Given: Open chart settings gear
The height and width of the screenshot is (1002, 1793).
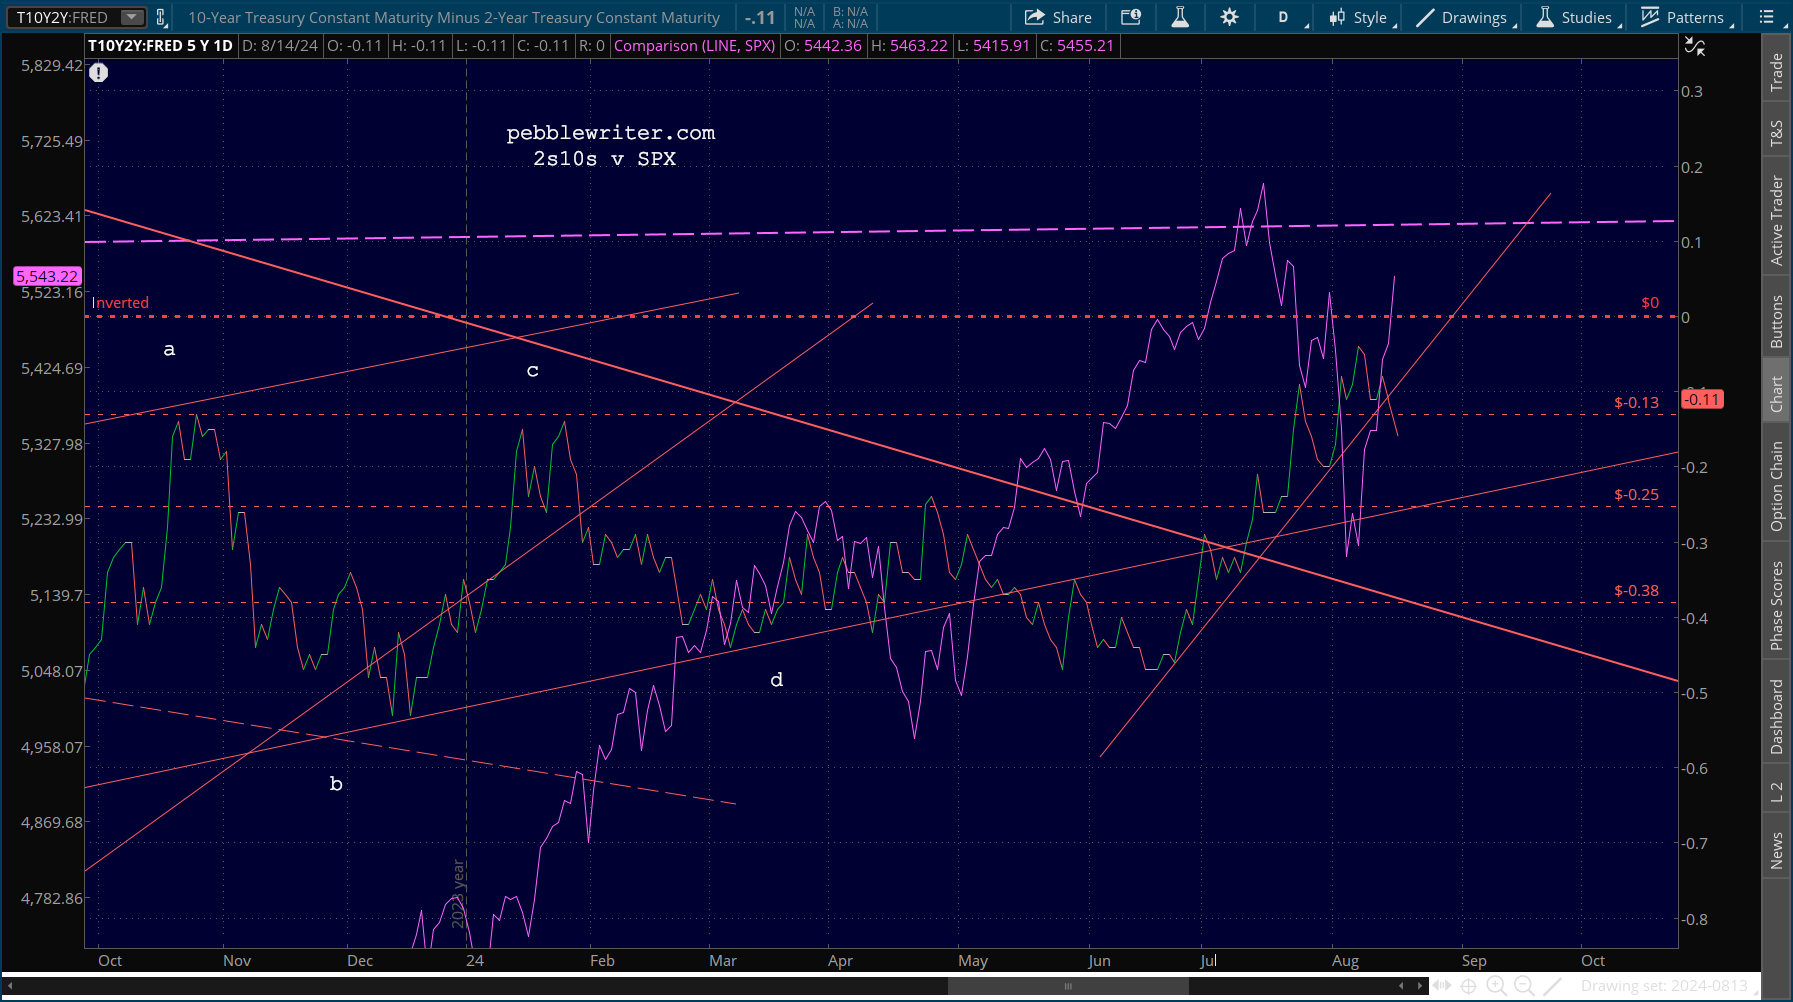Looking at the screenshot, I should click(1229, 17).
